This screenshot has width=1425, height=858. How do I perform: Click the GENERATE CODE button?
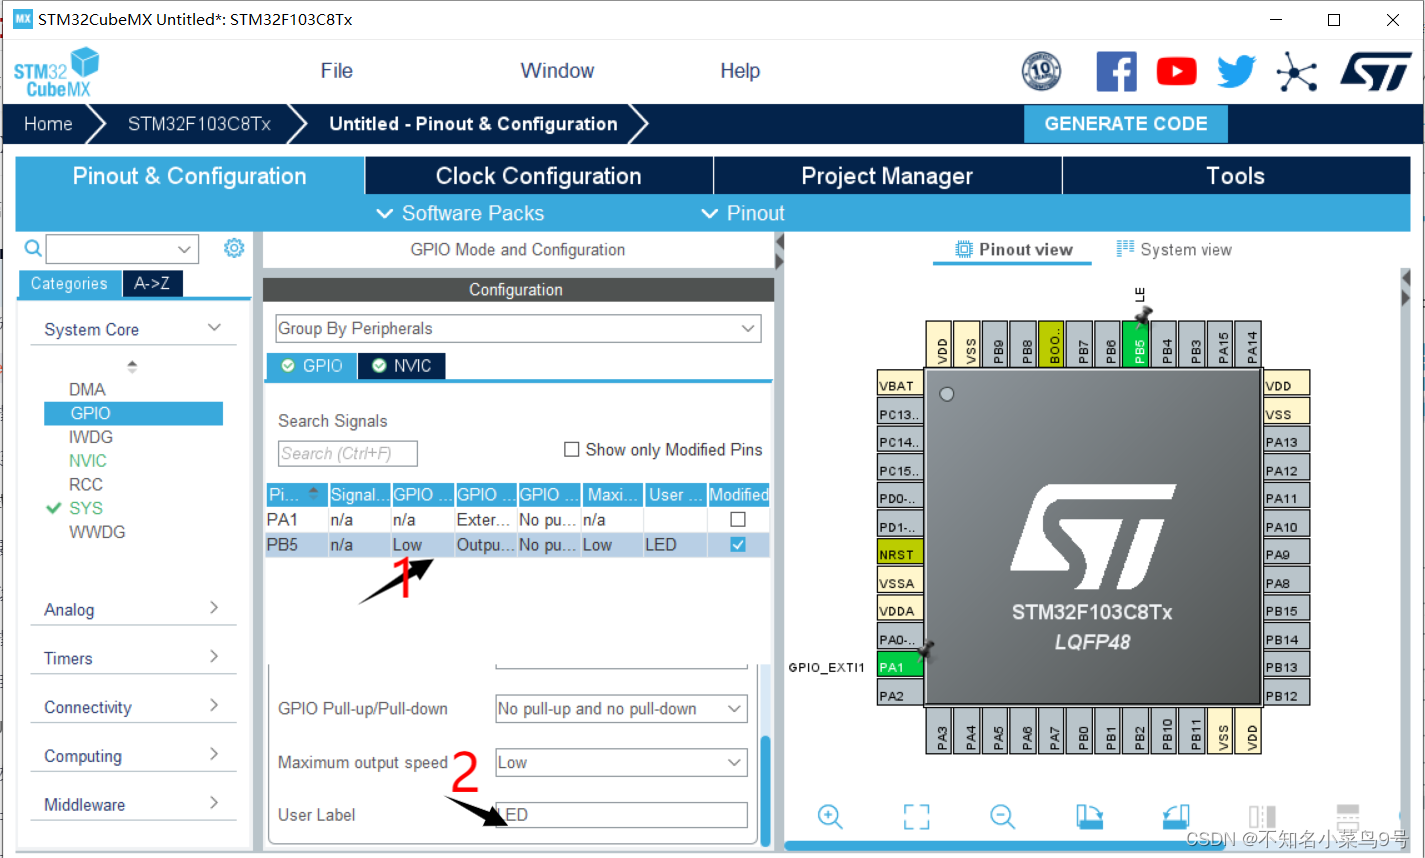pos(1126,124)
